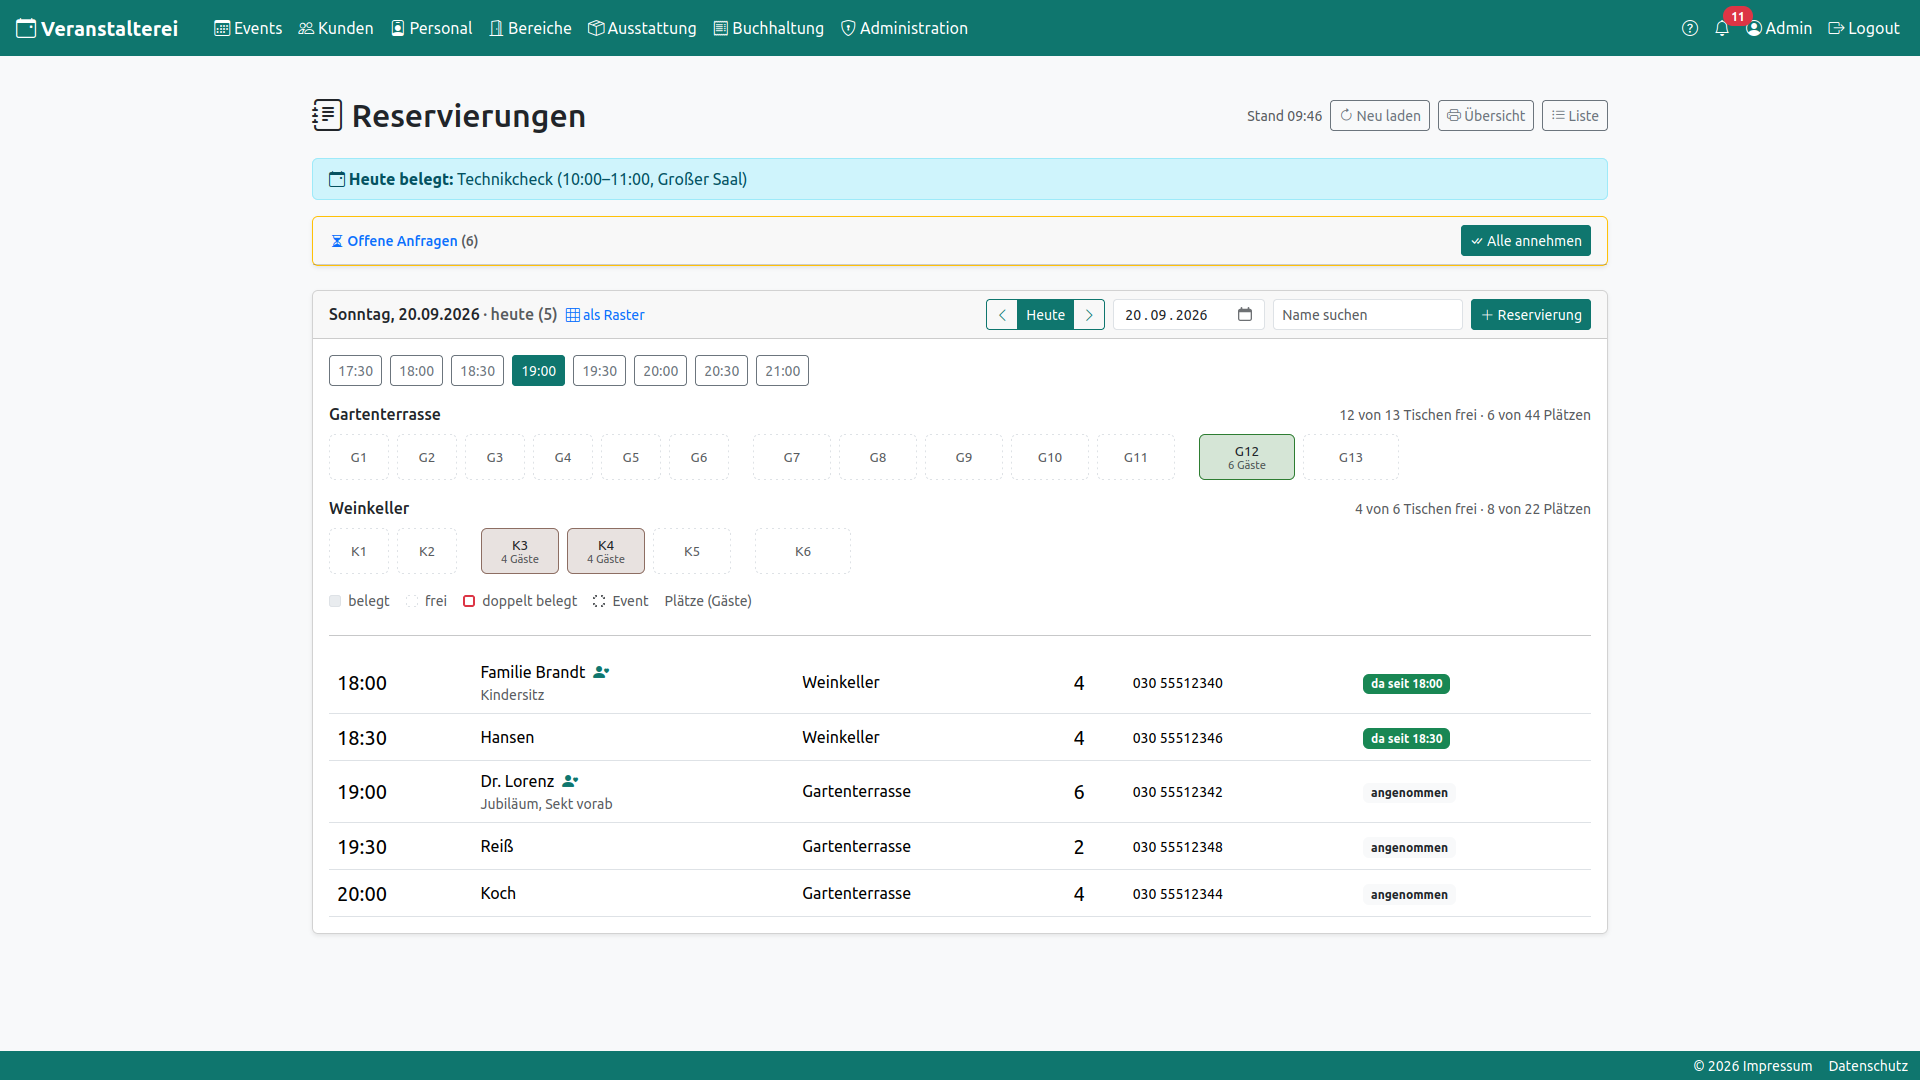Select the 19:00 time slot
1920x1080 pixels.
pyautogui.click(x=538, y=370)
